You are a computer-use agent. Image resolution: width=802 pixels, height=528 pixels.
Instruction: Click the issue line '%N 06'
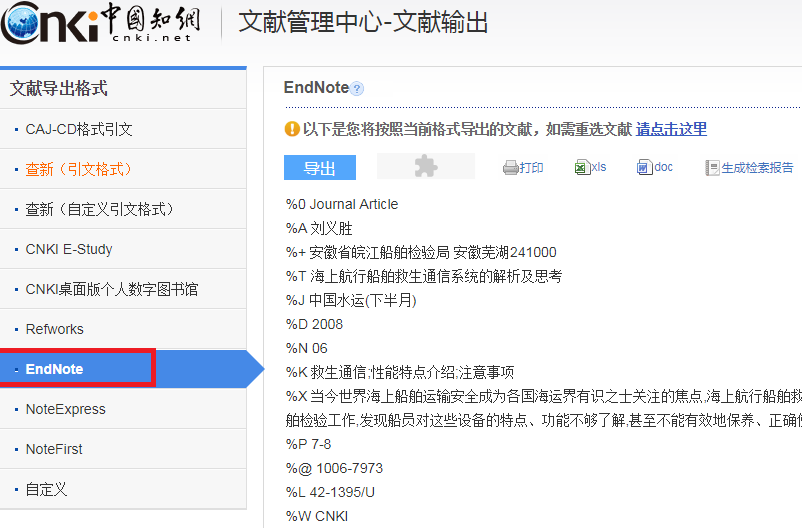click(x=306, y=348)
